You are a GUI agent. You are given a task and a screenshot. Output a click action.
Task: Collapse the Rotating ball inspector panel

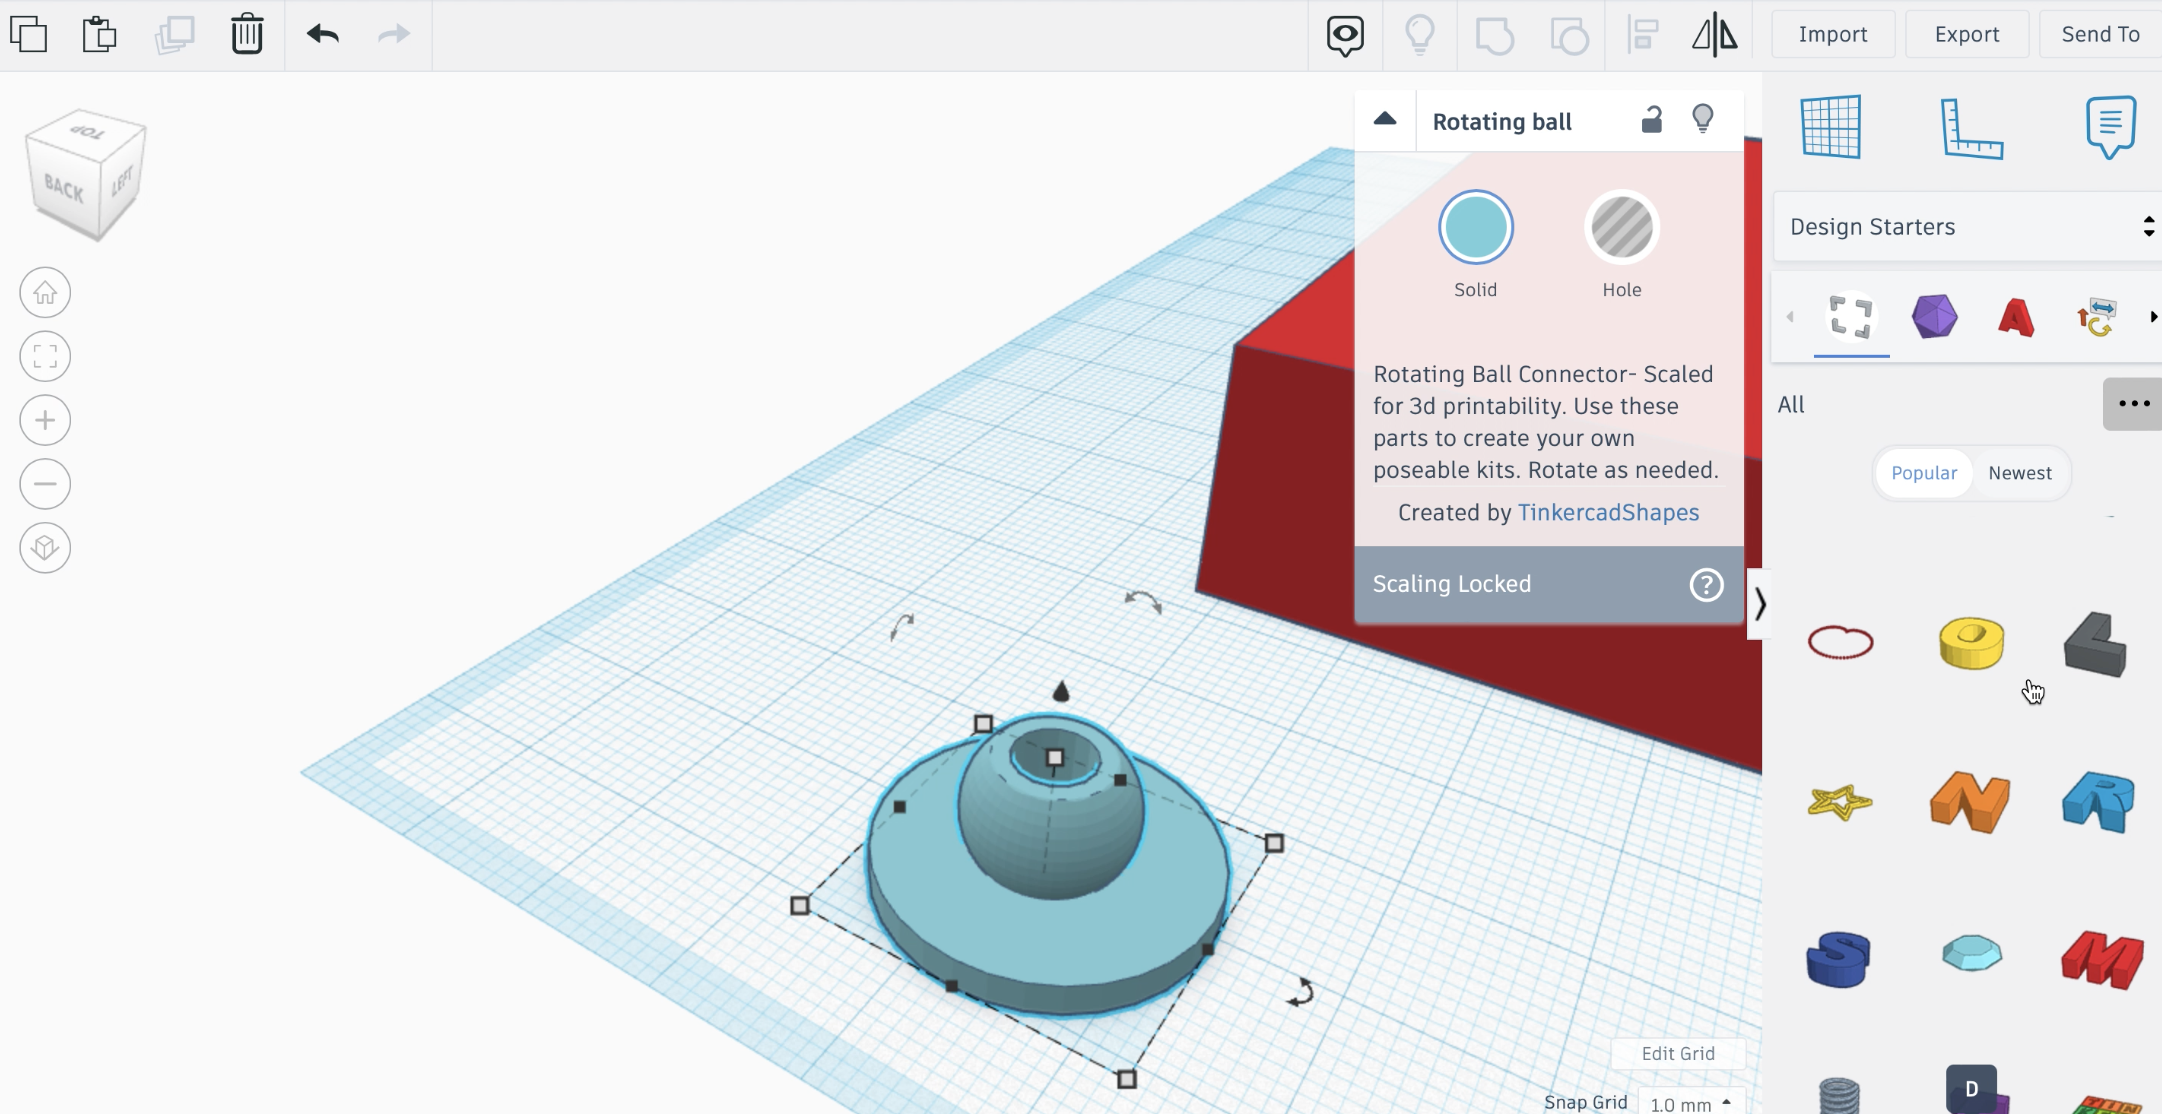tap(1385, 120)
